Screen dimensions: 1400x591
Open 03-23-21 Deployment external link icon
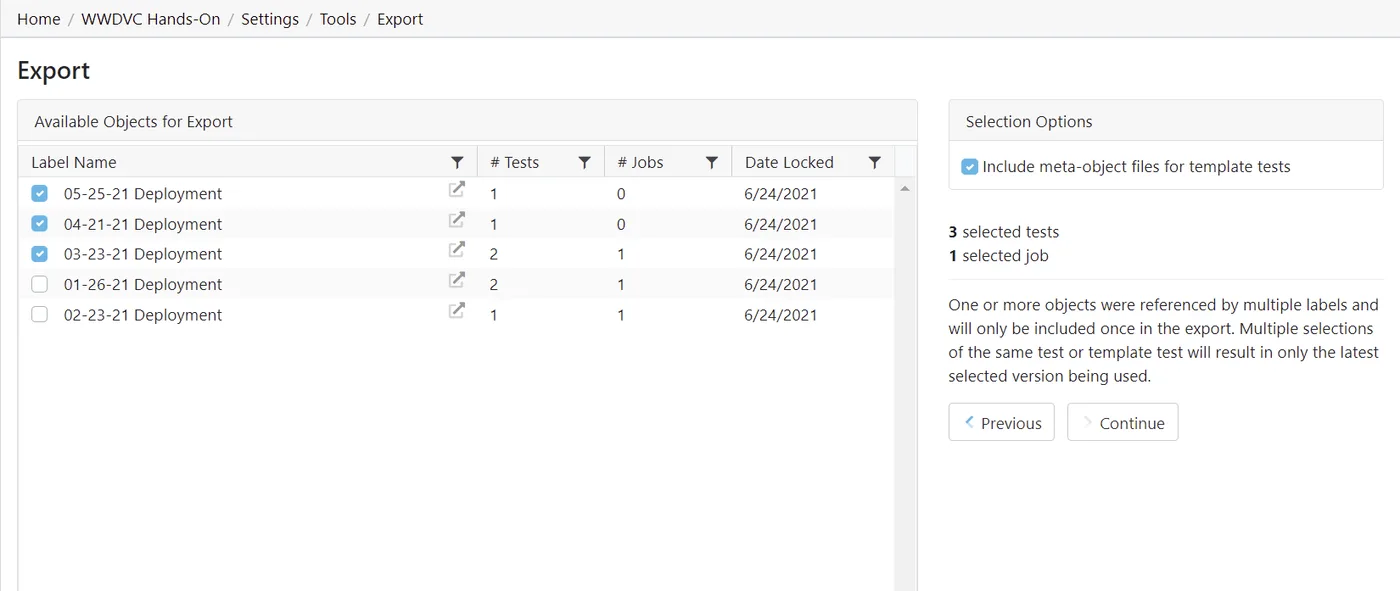tap(457, 249)
